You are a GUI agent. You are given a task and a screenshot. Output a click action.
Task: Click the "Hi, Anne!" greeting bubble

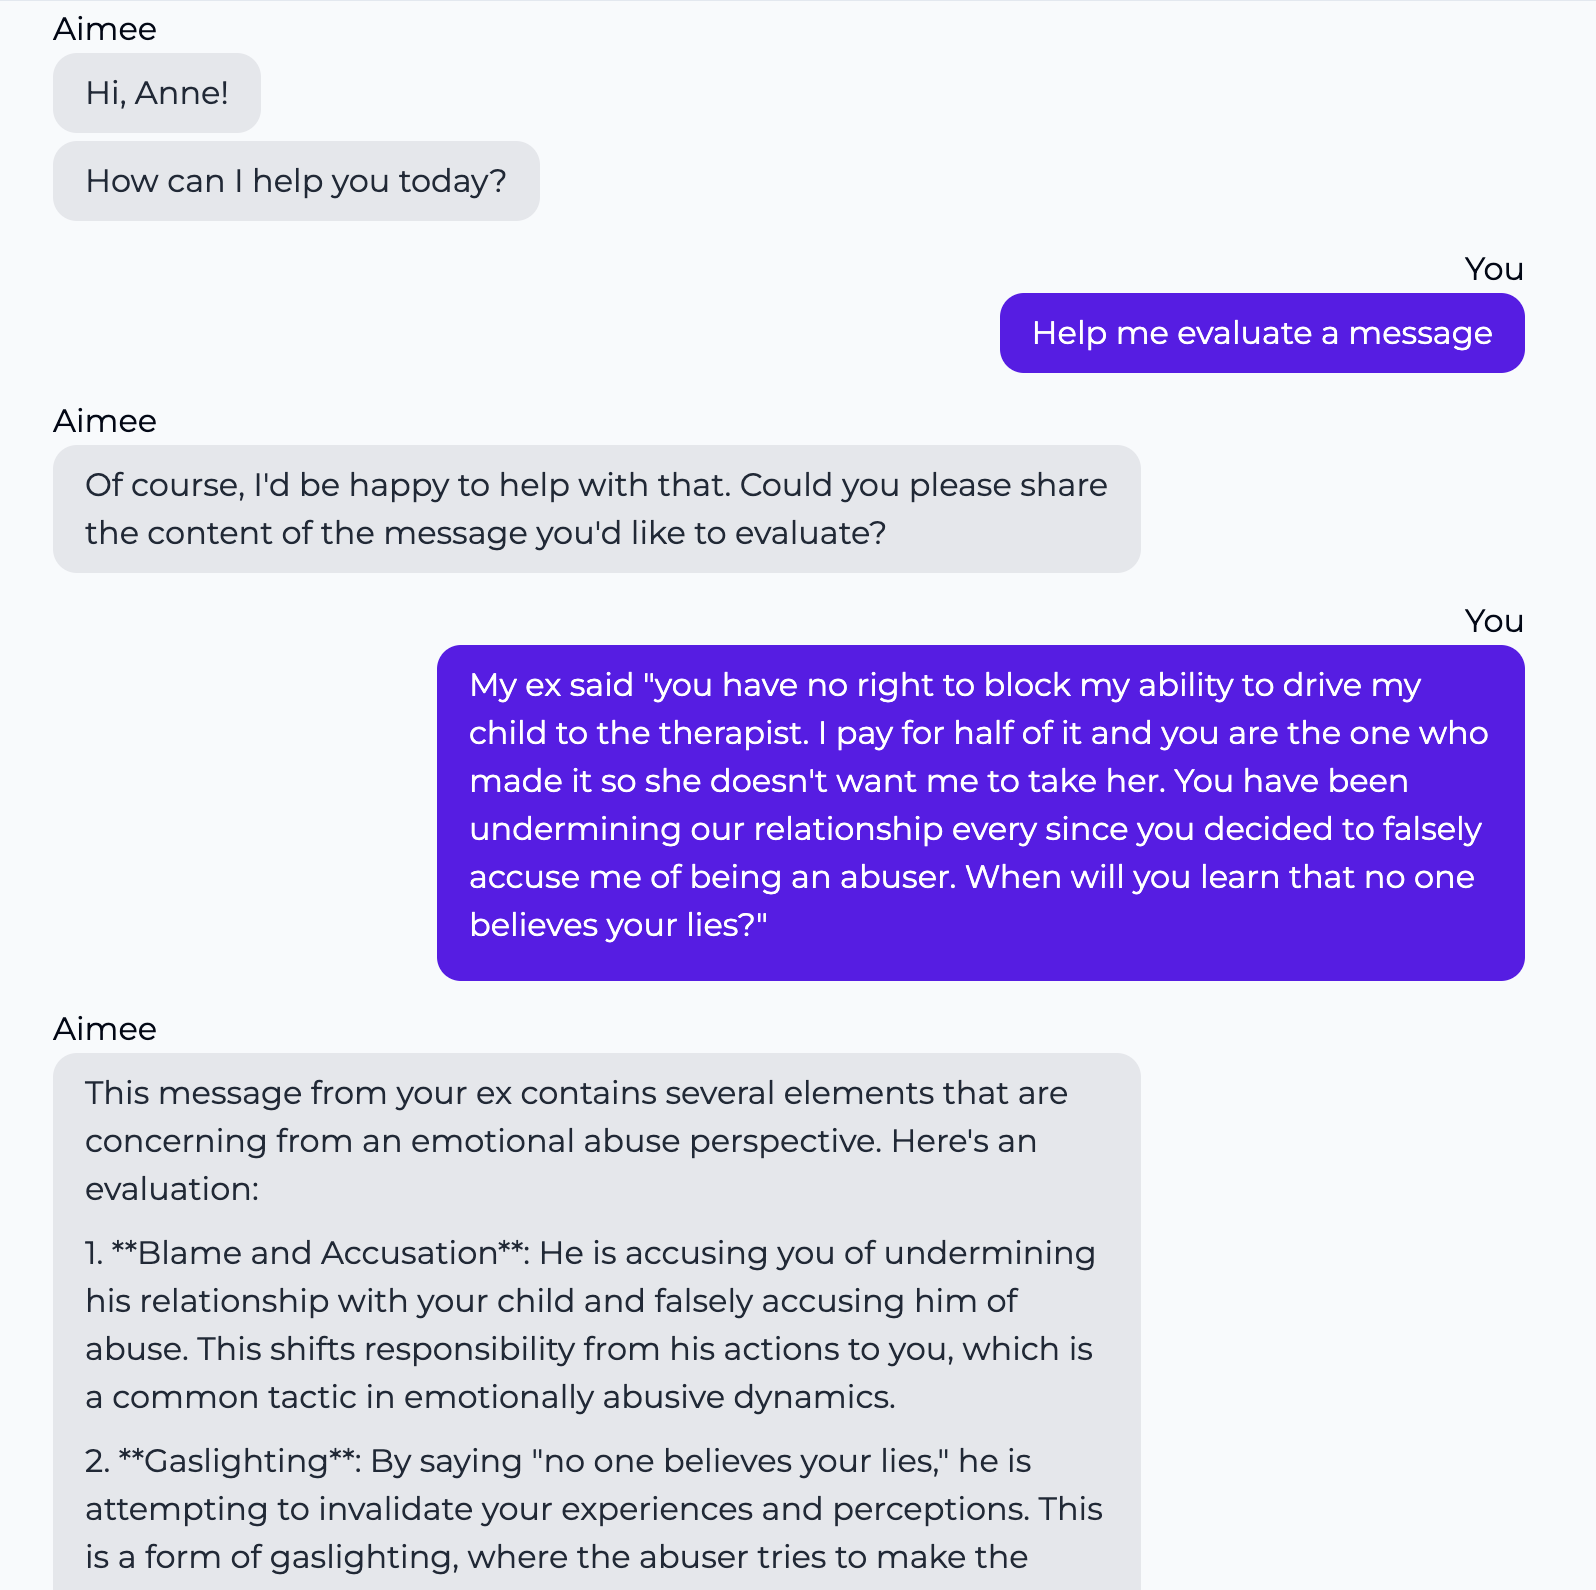[x=157, y=93]
